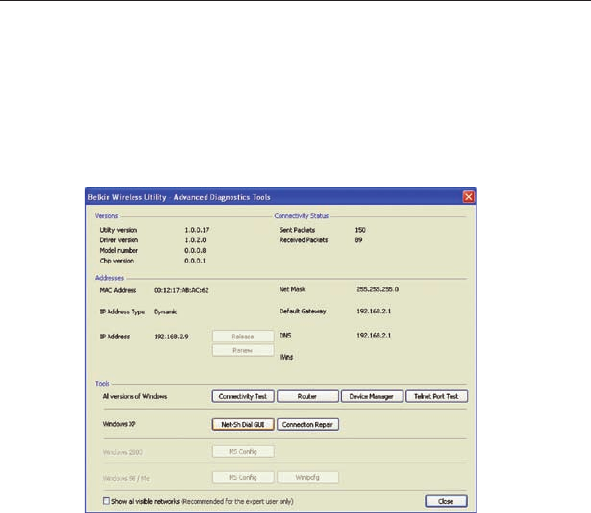Launch Device Manager
This screenshot has width=591, height=513.
pyautogui.click(x=372, y=396)
